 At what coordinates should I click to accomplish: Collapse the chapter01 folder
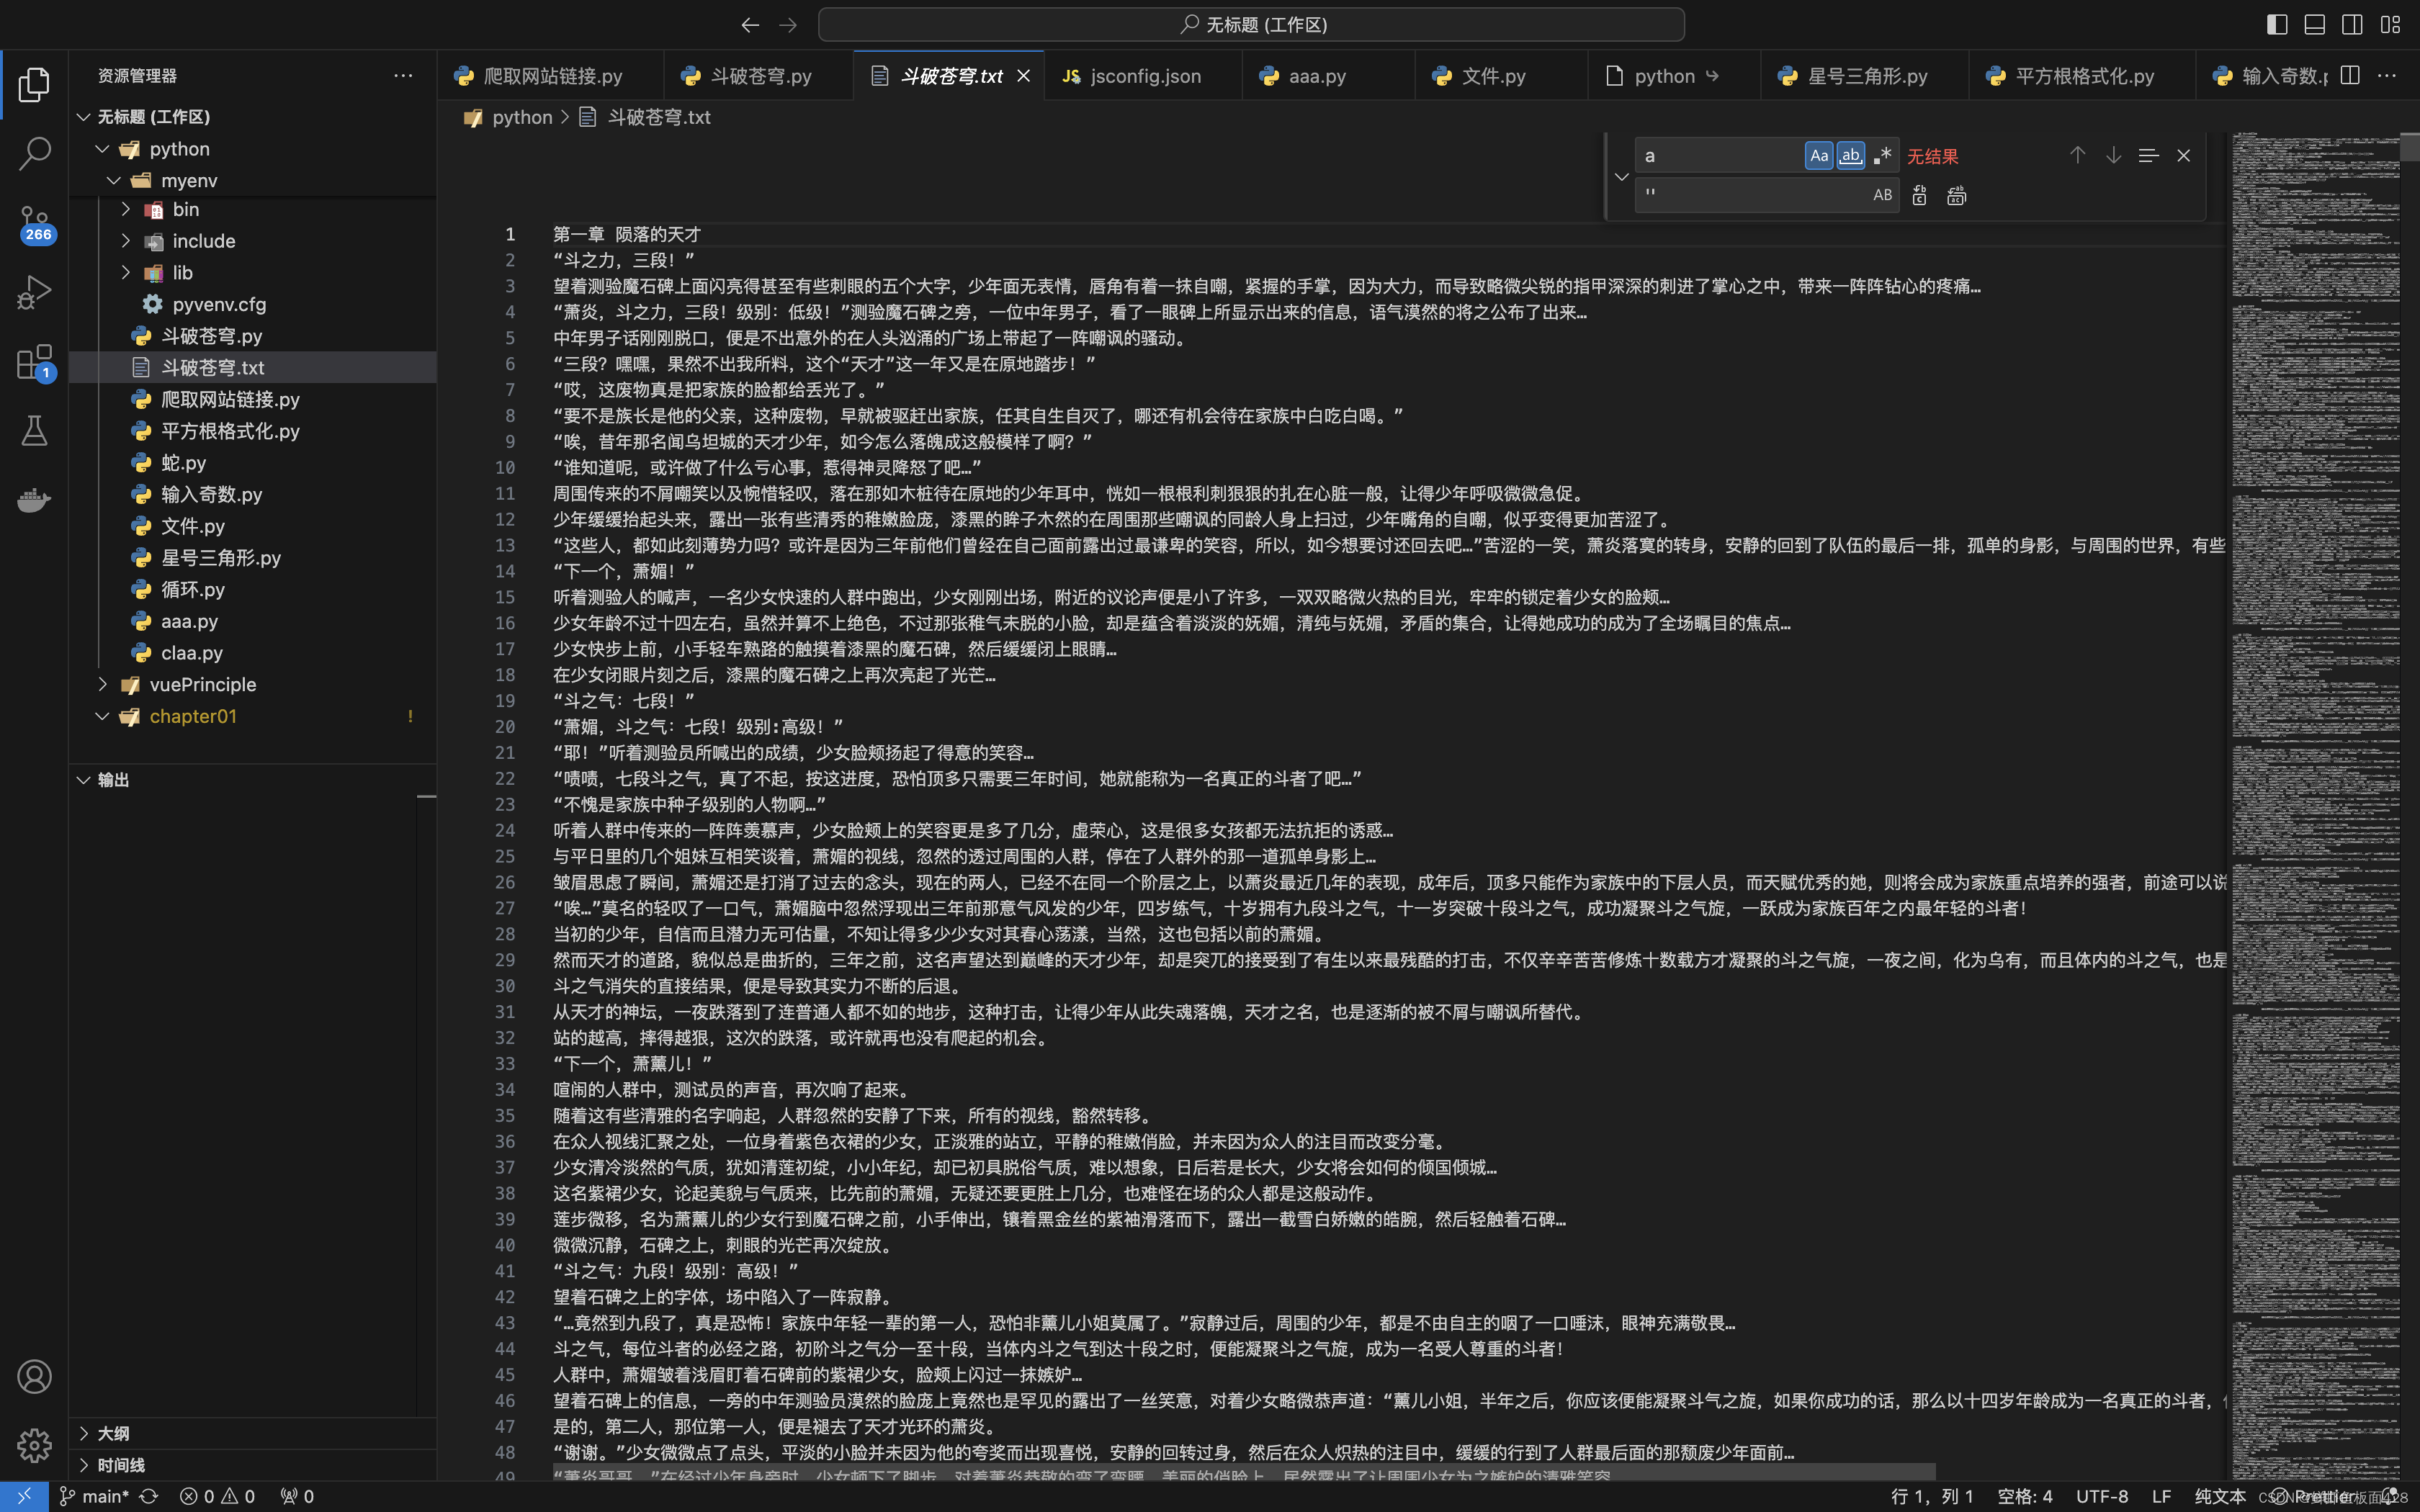tap(102, 717)
